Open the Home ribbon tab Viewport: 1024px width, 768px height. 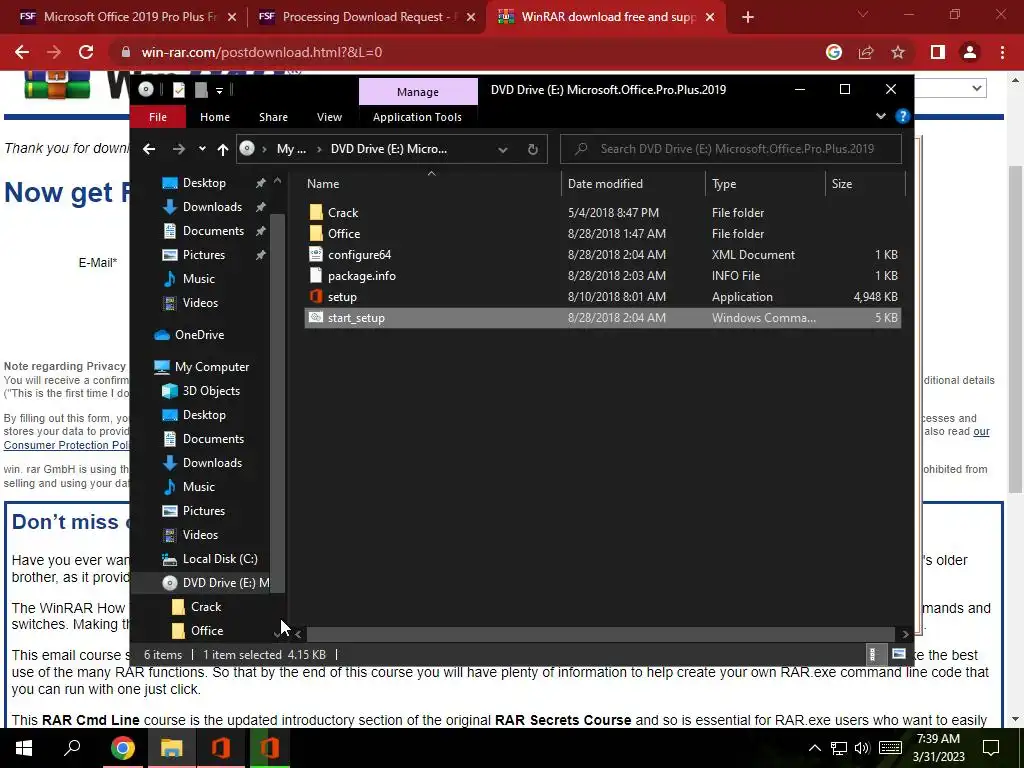point(215,117)
